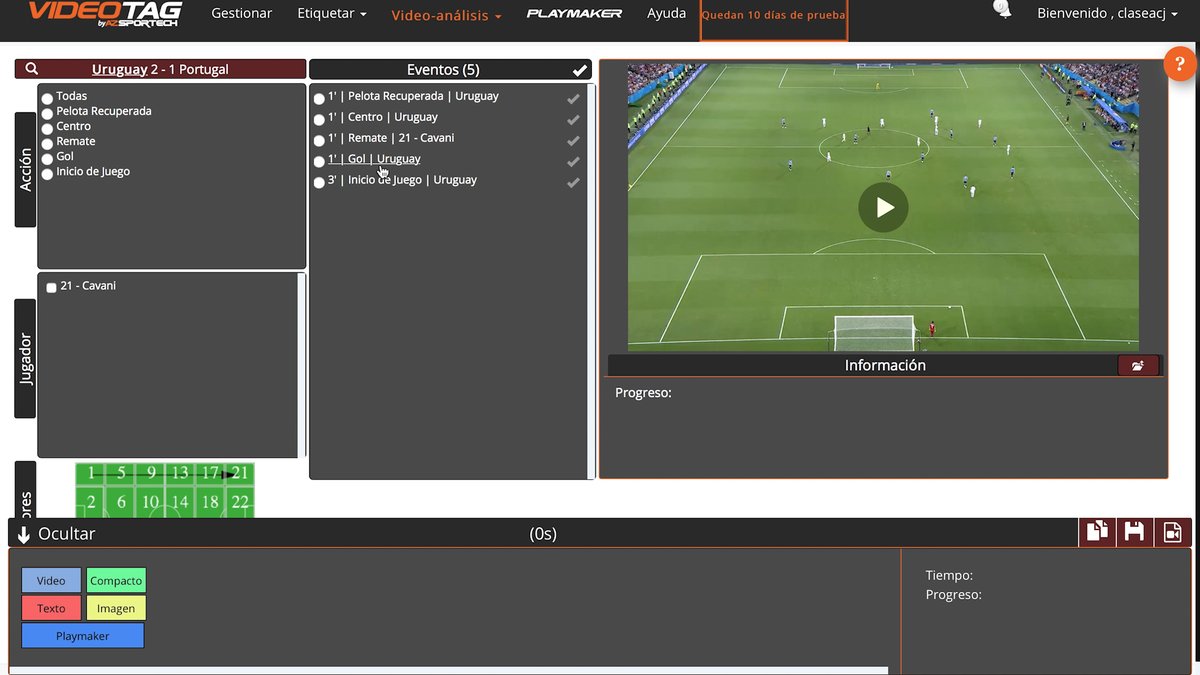Click the blue Video button
This screenshot has width=1200, height=675.
coord(51,581)
